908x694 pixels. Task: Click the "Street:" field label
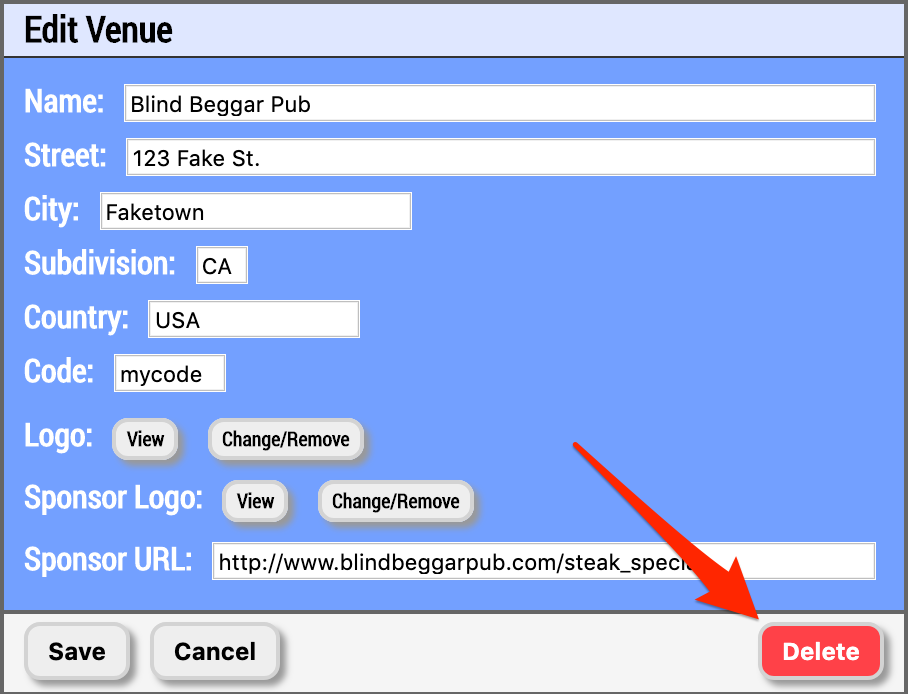tap(65, 156)
